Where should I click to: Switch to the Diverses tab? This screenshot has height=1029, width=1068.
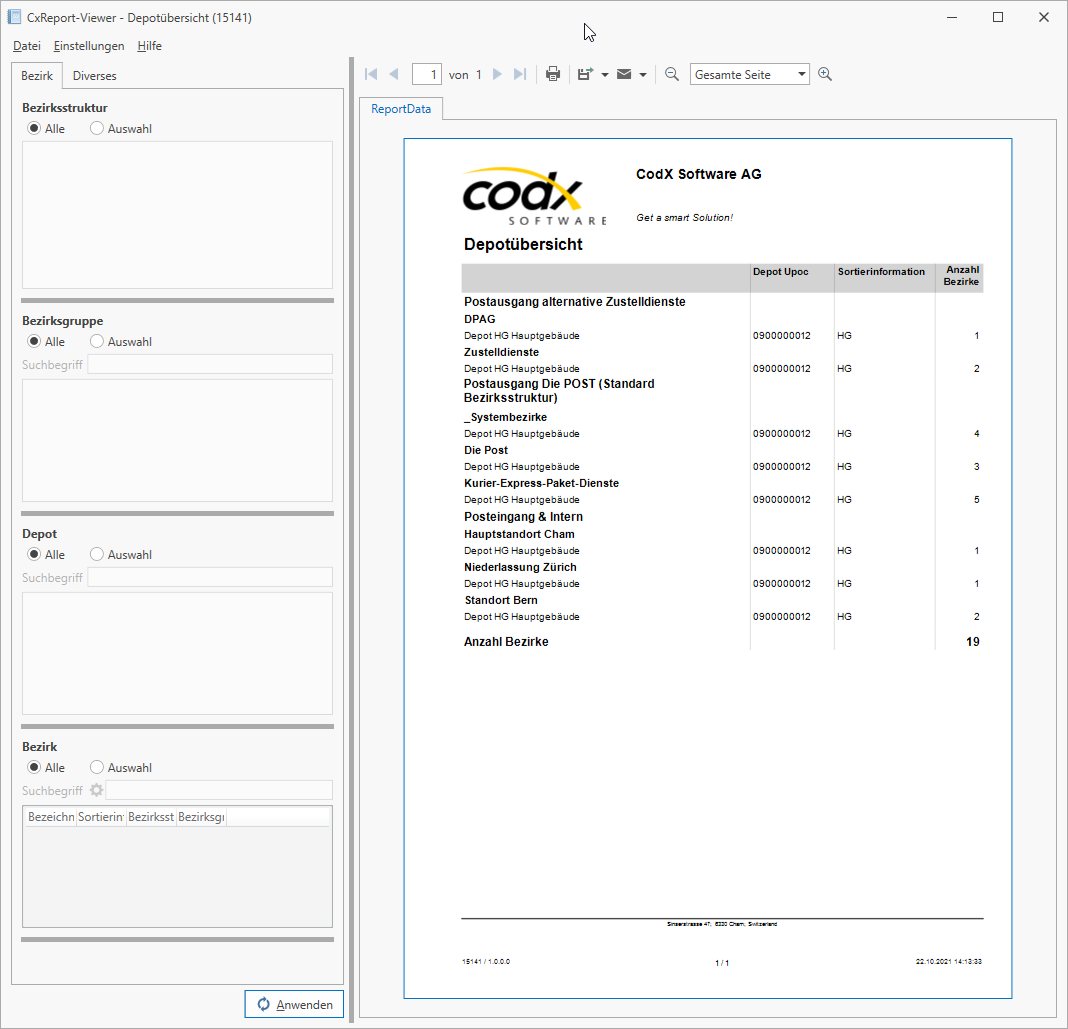coord(94,76)
